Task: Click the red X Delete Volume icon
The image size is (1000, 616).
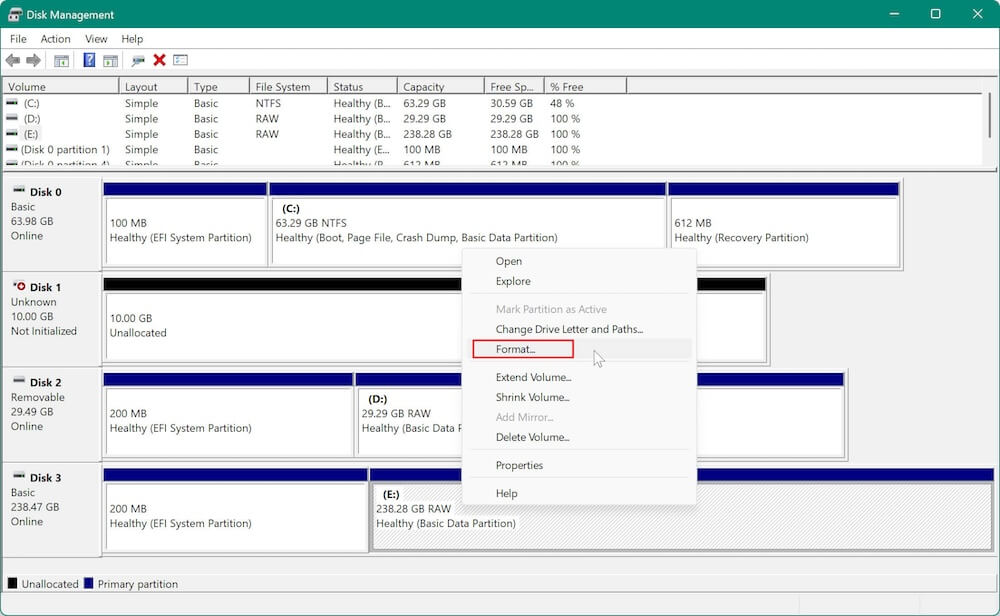Action: [159, 60]
